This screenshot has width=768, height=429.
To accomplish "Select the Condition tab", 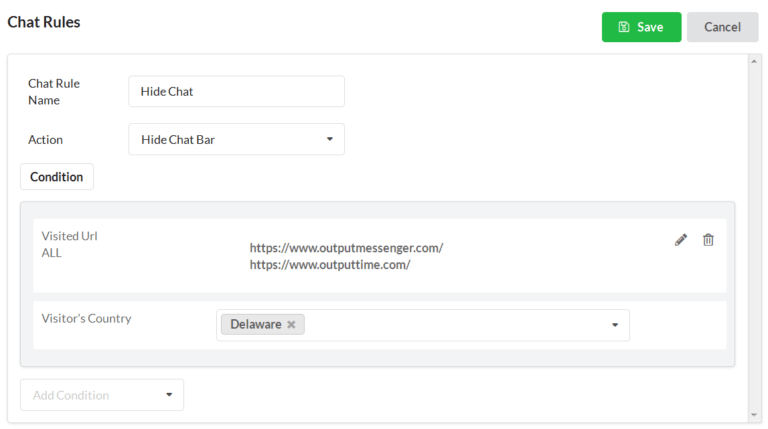I will (x=57, y=177).
